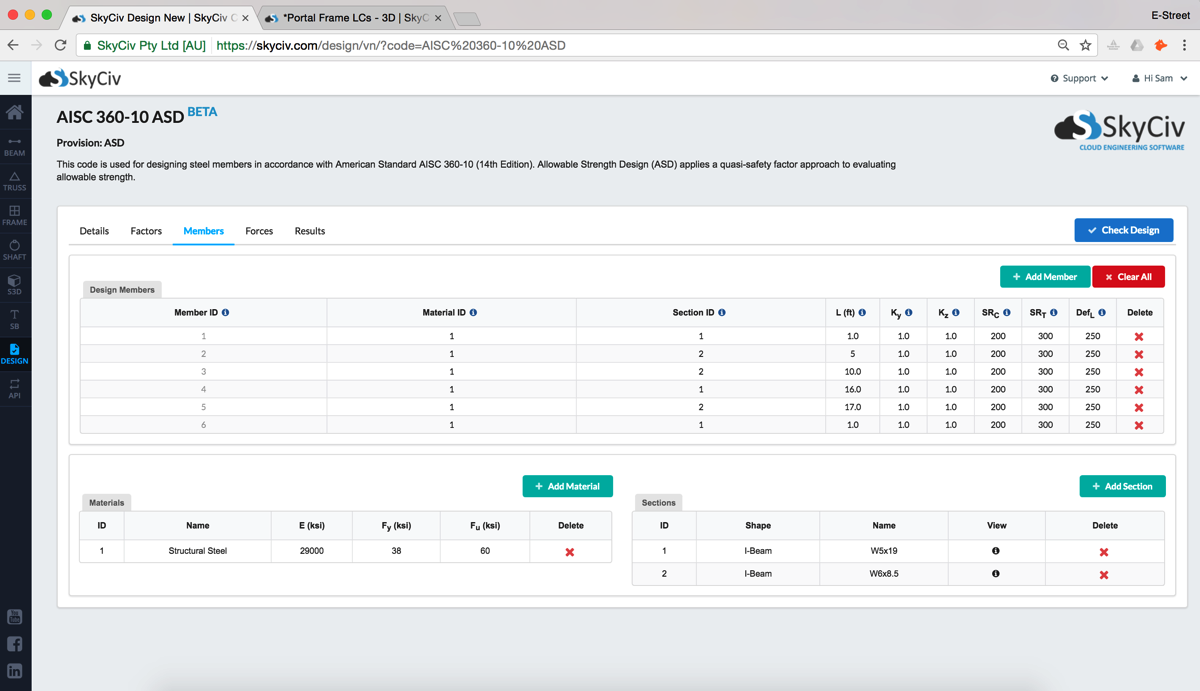
Task: Bookmark this page with the star icon
Action: tap(1086, 45)
